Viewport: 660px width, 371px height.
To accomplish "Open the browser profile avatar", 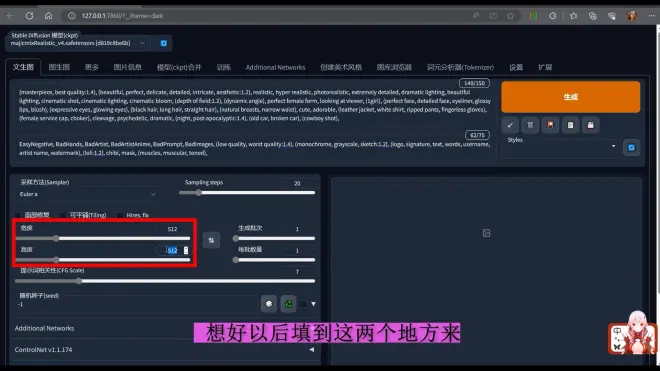I will tap(632, 16).
